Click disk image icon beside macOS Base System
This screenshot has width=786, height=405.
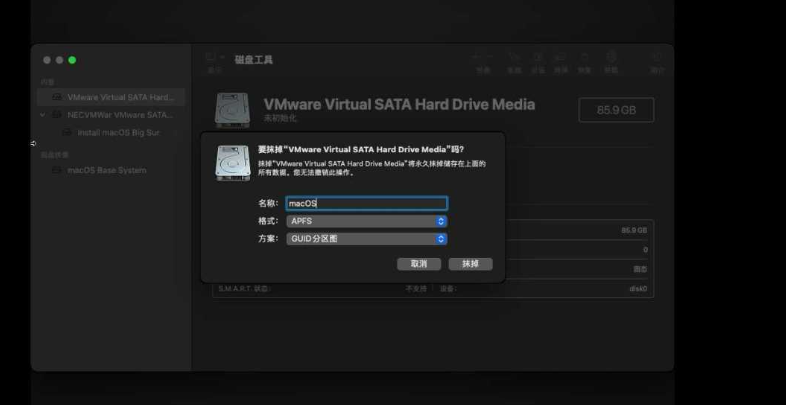57,170
